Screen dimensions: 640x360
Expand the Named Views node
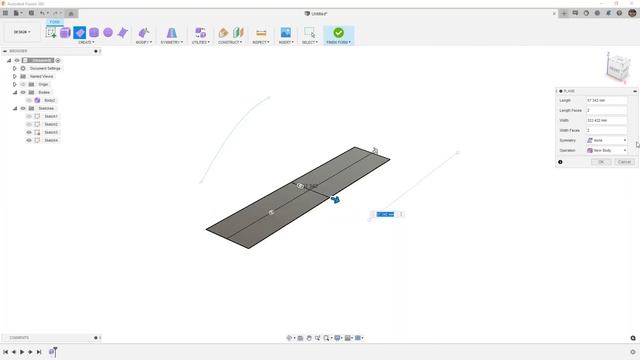pos(15,76)
